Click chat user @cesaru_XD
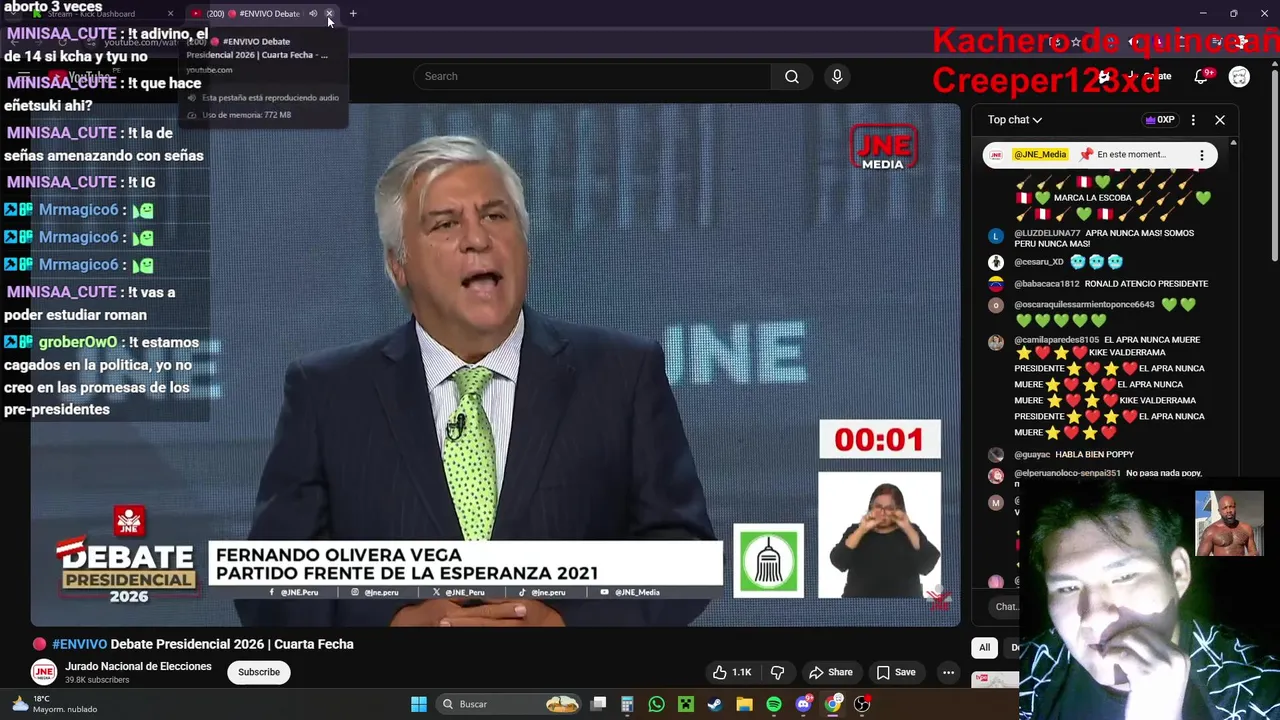This screenshot has width=1280, height=720. coord(1039,262)
